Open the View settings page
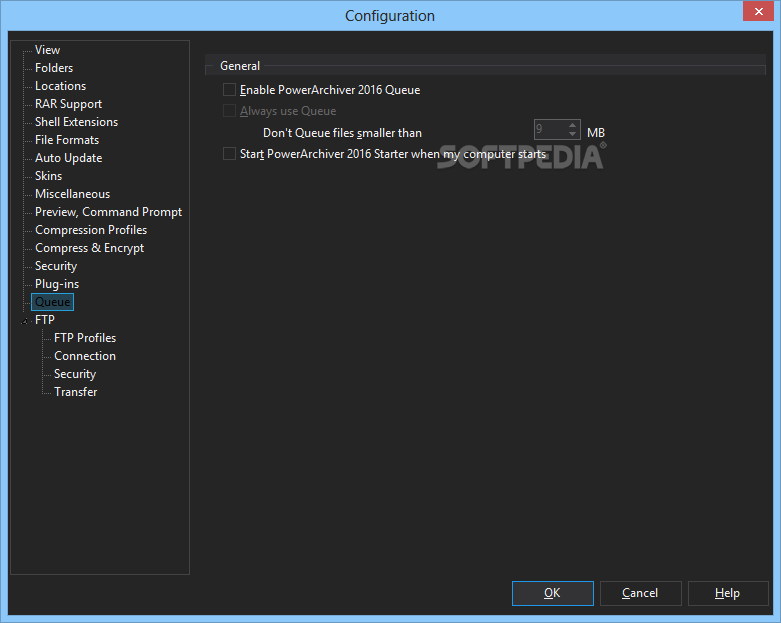 (x=47, y=50)
